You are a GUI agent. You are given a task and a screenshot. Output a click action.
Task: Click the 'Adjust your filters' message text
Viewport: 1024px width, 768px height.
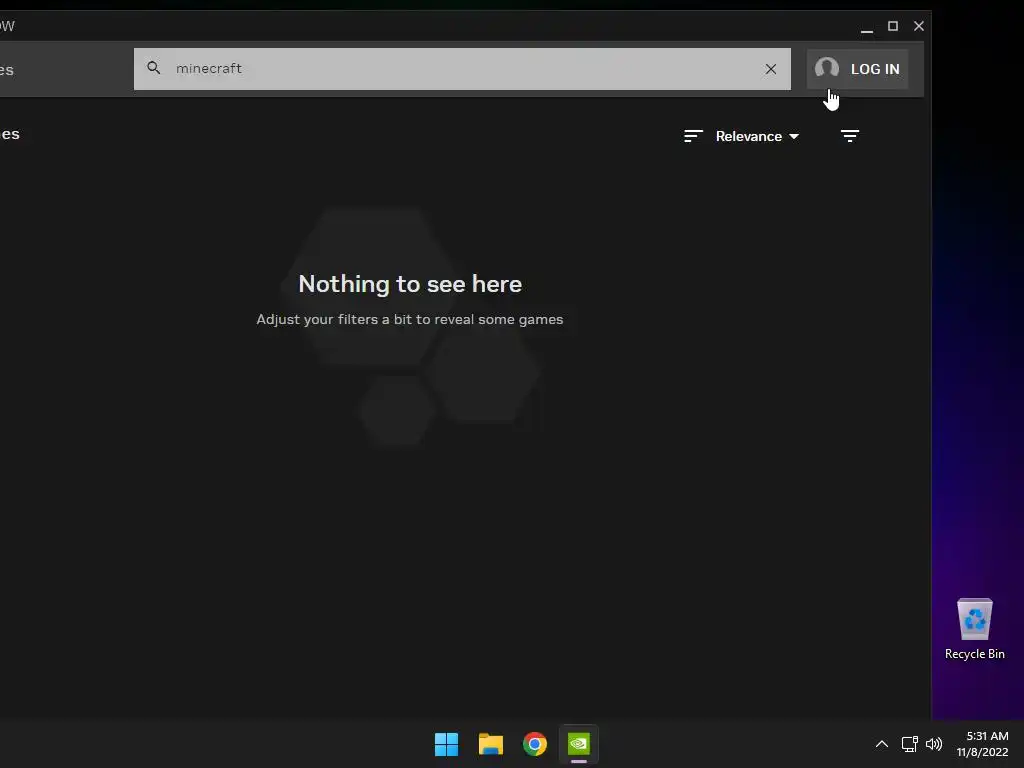tap(409, 319)
